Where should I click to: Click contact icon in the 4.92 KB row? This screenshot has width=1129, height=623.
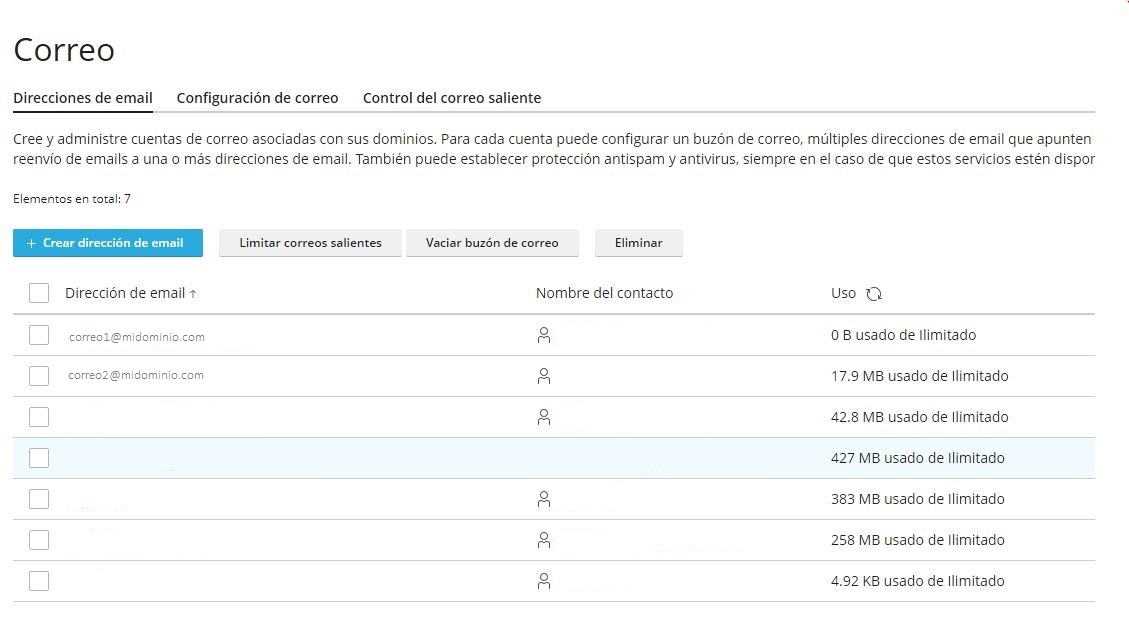544,581
